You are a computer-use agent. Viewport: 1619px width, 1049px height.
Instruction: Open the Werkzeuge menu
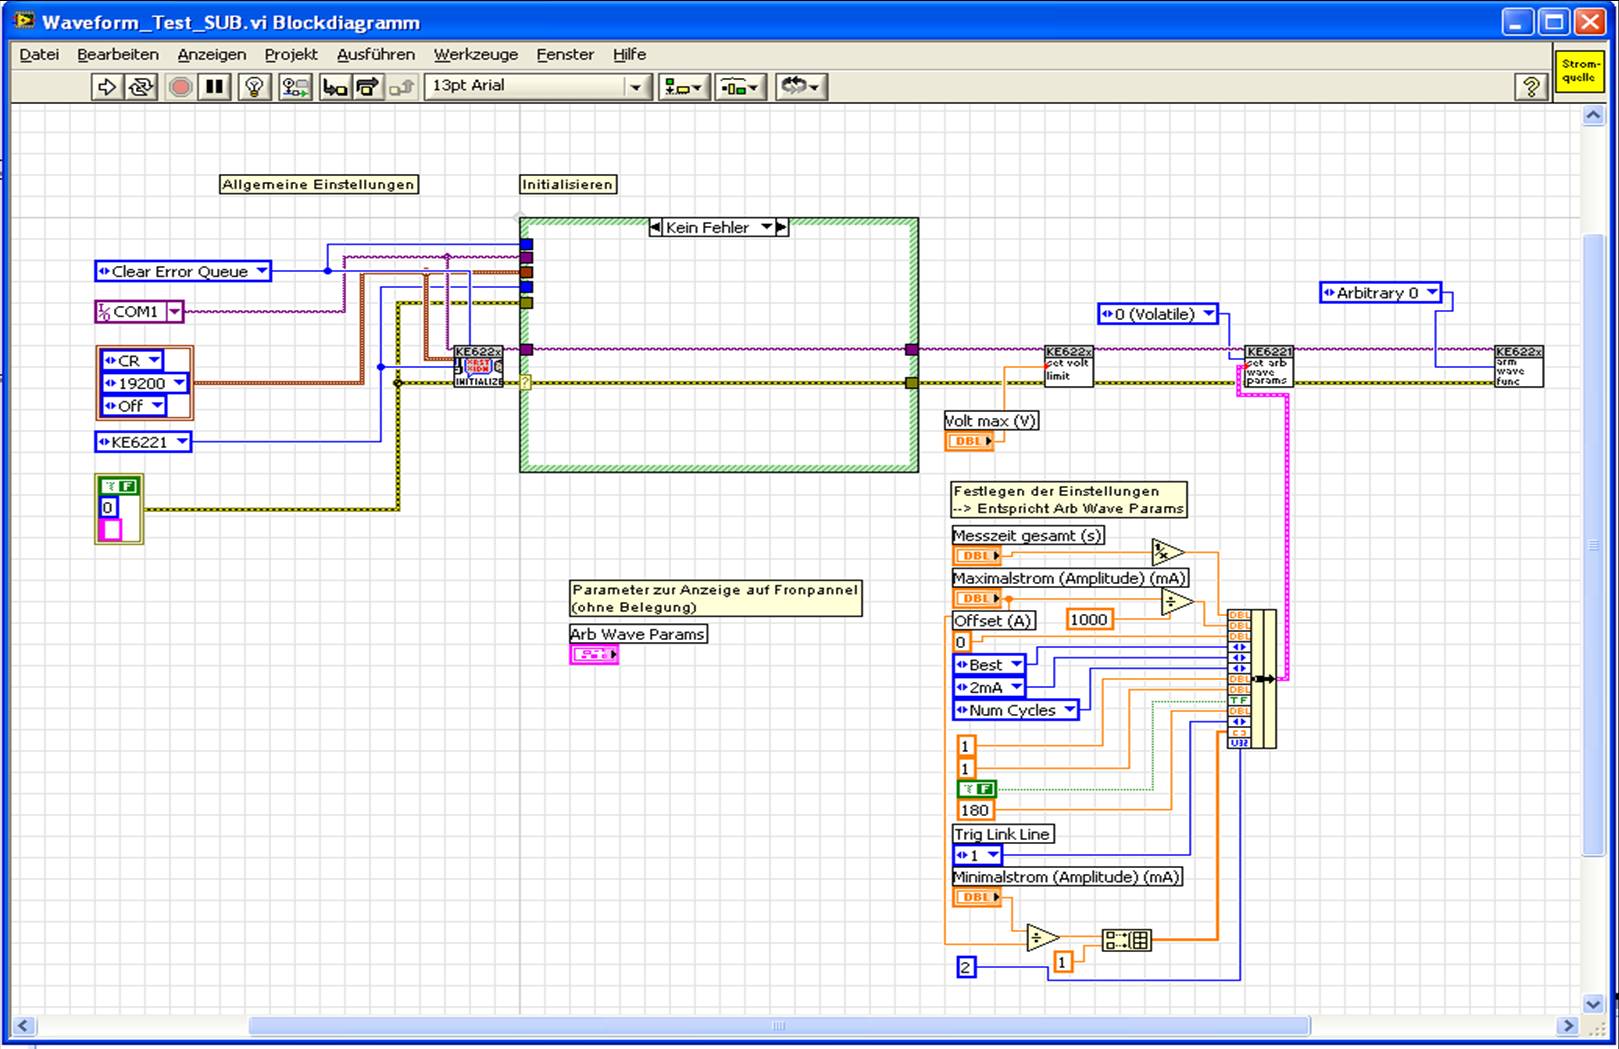pyautogui.click(x=475, y=54)
